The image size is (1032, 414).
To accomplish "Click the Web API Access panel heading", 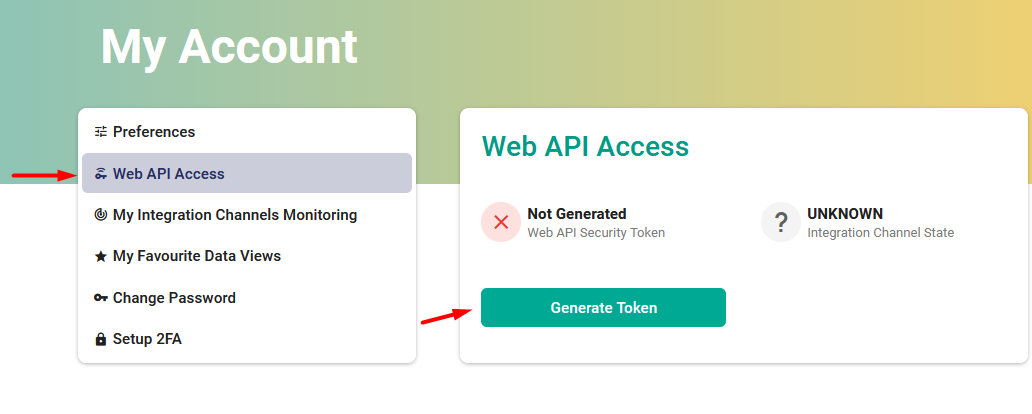I will pyautogui.click(x=585, y=147).
